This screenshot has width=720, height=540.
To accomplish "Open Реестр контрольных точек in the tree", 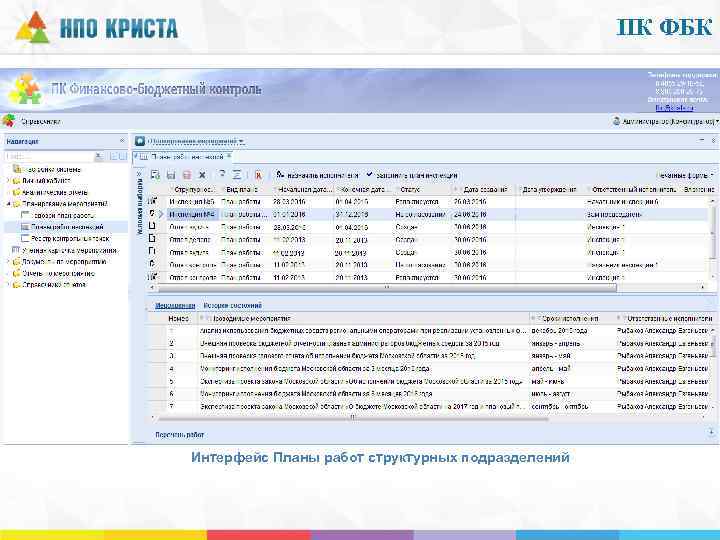I will pyautogui.click(x=70, y=238).
